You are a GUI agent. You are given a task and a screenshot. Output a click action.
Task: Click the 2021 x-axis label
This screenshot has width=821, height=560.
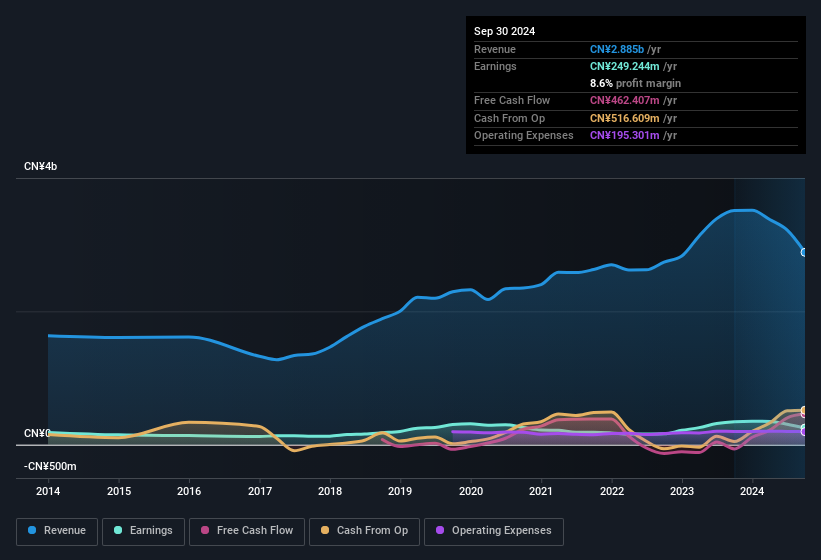pyautogui.click(x=541, y=491)
